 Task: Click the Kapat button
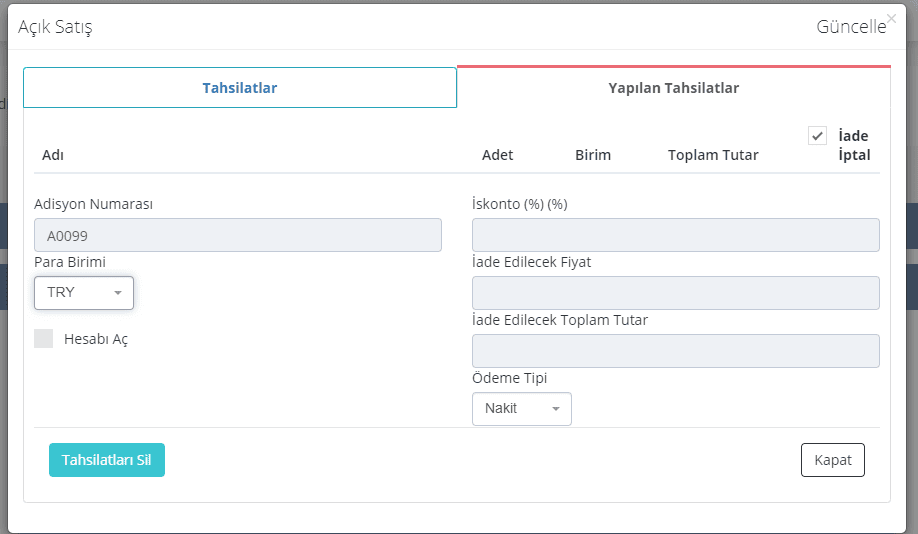point(833,460)
